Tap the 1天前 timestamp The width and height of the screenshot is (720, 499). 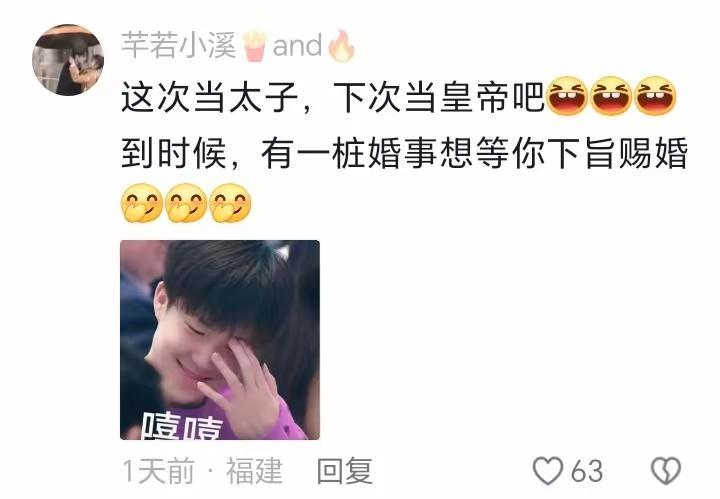coord(158,471)
